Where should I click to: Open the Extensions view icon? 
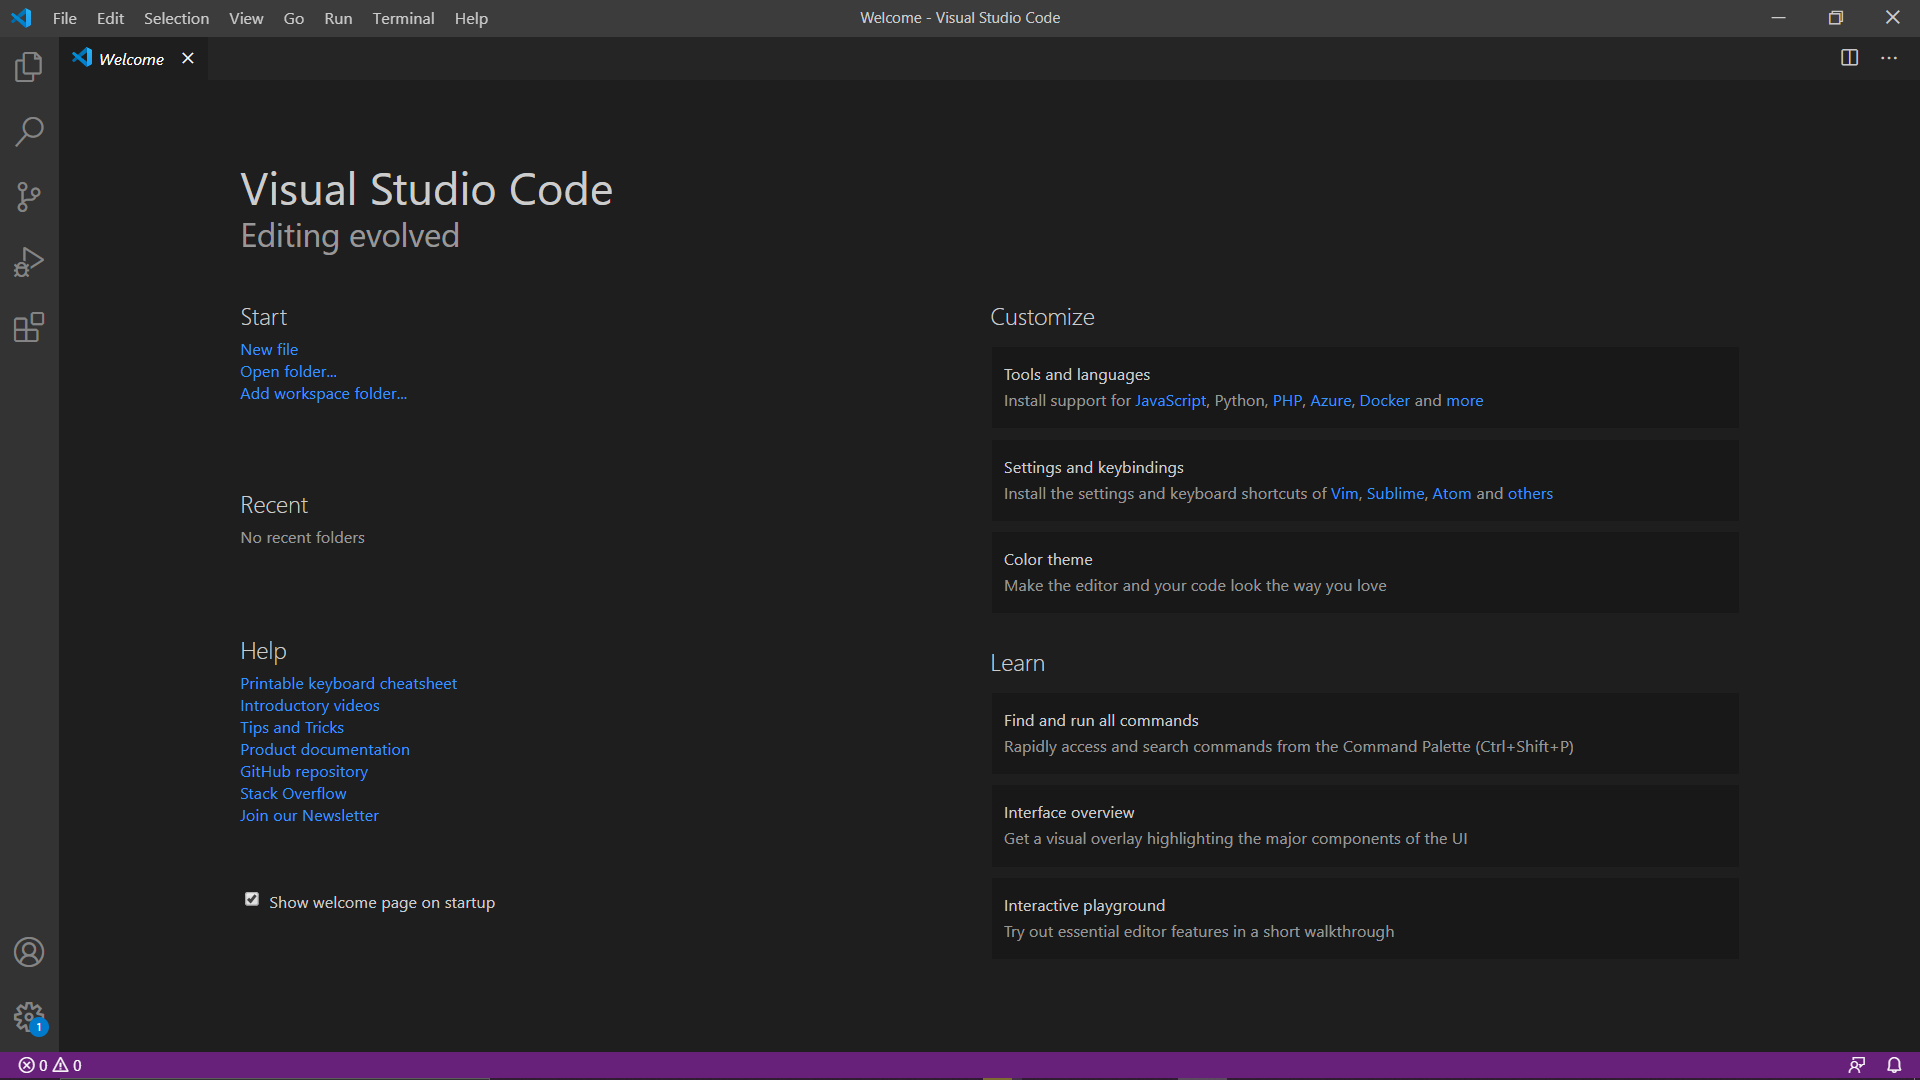29,327
